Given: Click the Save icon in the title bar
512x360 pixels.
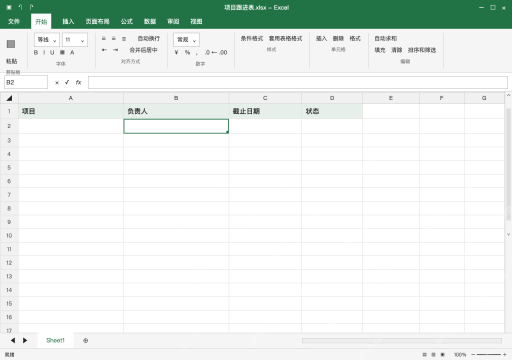Looking at the screenshot, I should (x=9, y=7).
